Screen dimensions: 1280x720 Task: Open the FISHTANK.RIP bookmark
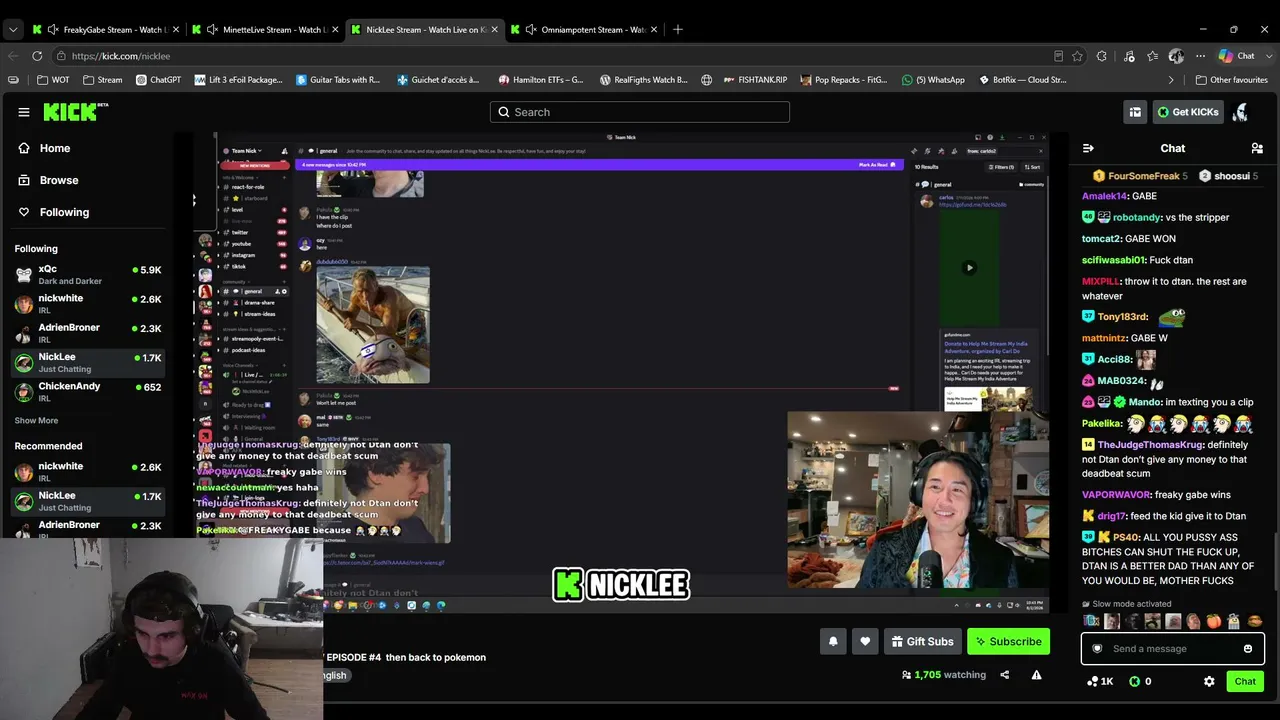755,80
